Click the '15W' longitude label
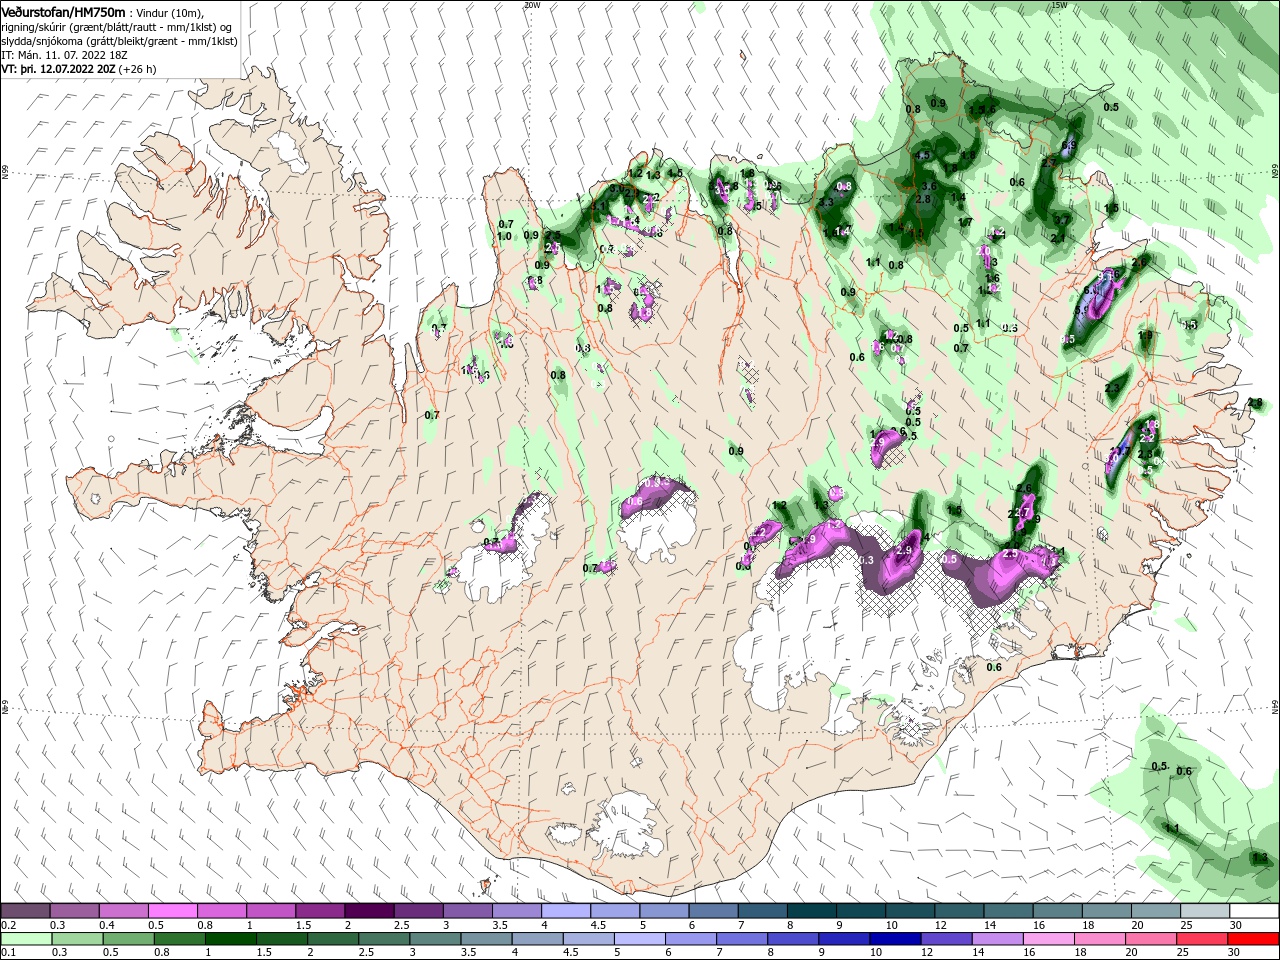Viewport: 1280px width, 960px height. (1059, 5)
